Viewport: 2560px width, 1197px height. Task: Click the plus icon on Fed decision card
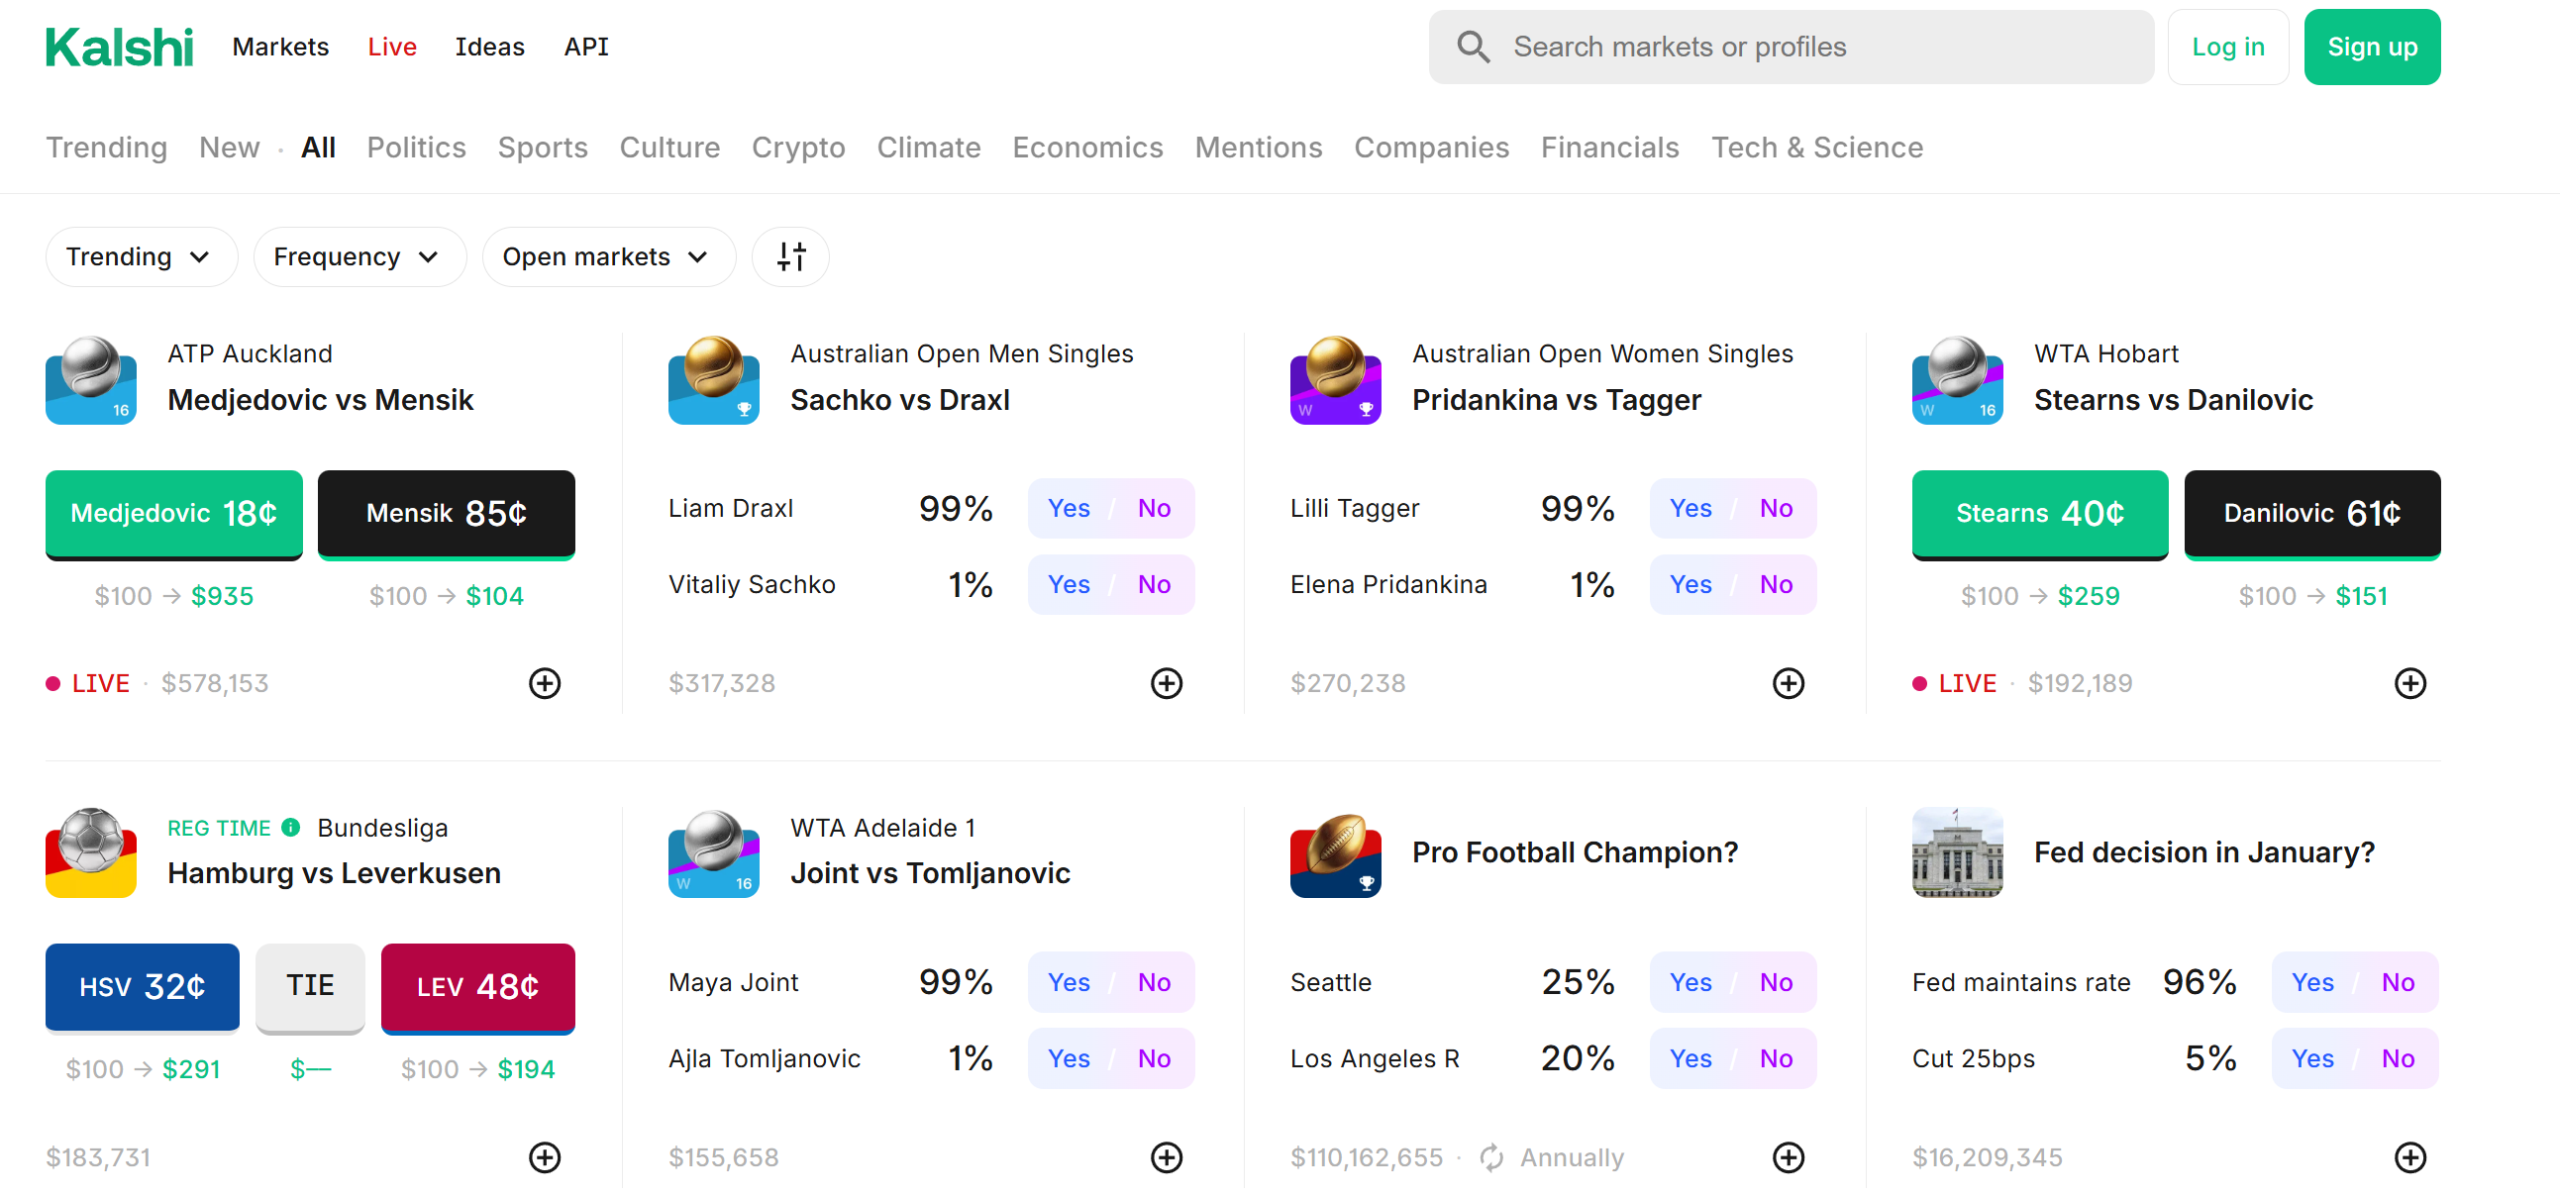point(2409,1158)
